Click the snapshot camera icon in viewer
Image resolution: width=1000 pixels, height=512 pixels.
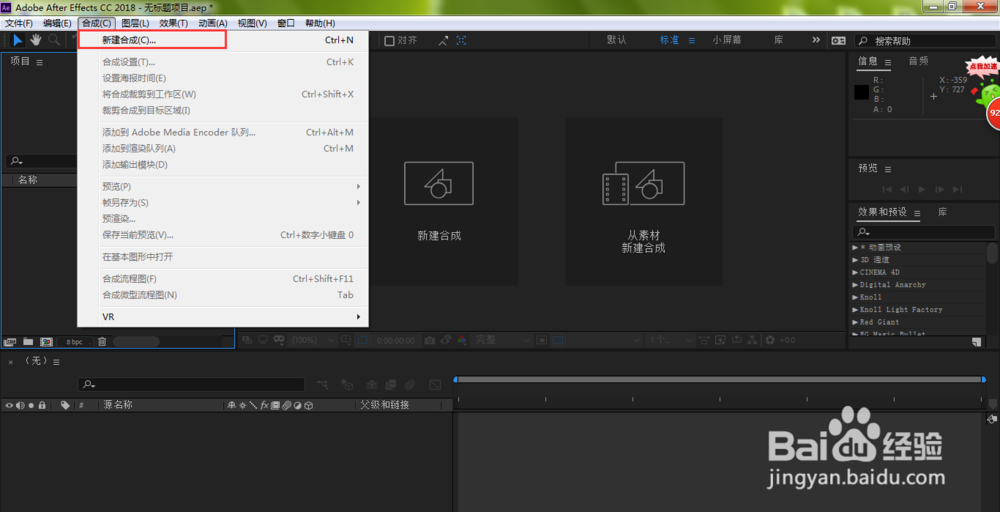(x=430, y=340)
